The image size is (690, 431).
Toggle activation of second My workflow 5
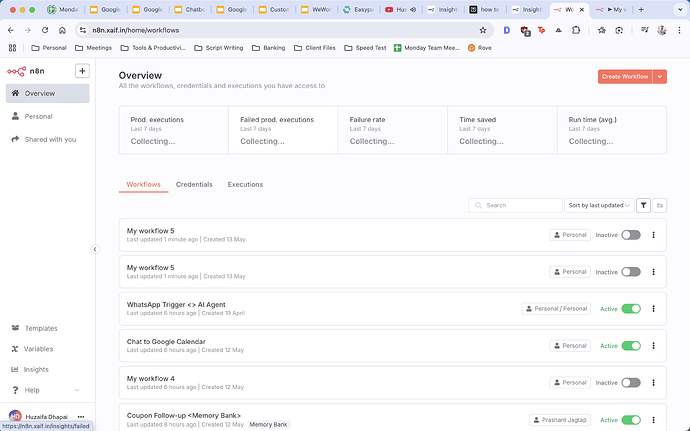coord(631,272)
